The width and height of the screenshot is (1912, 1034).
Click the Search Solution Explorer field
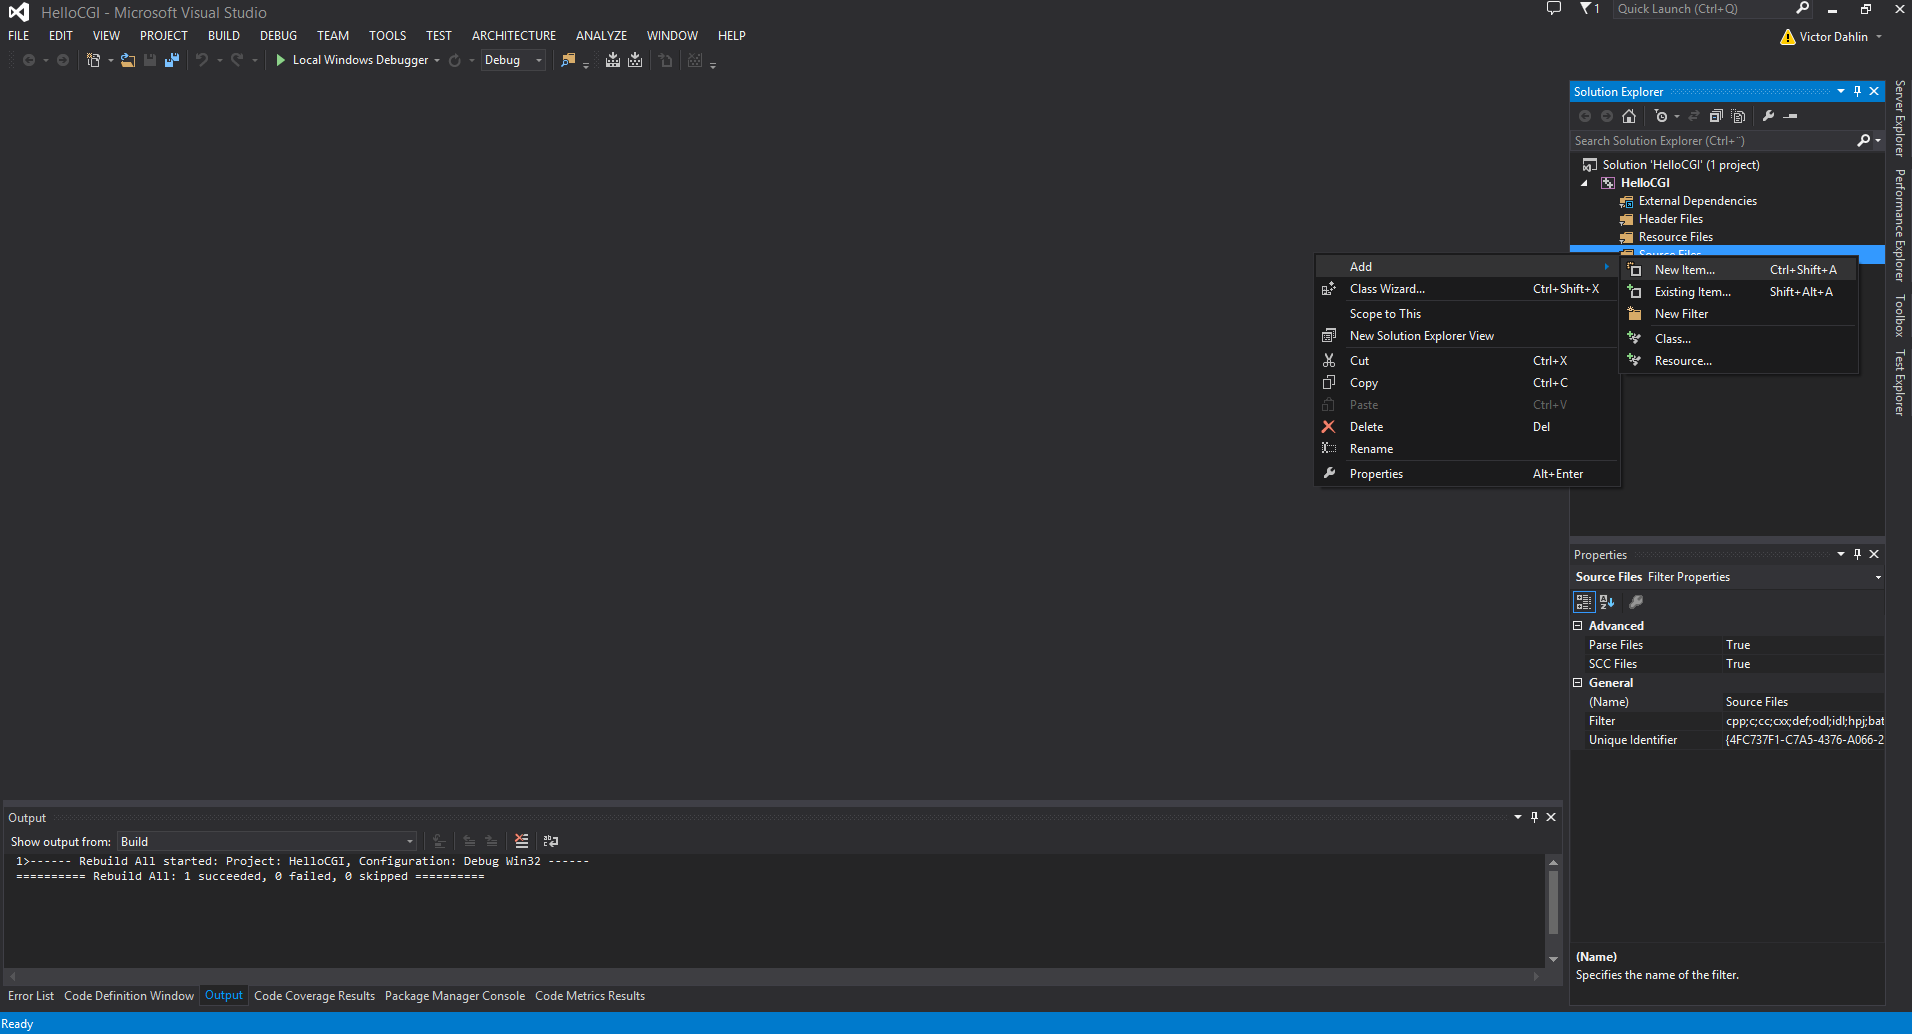coord(1712,141)
